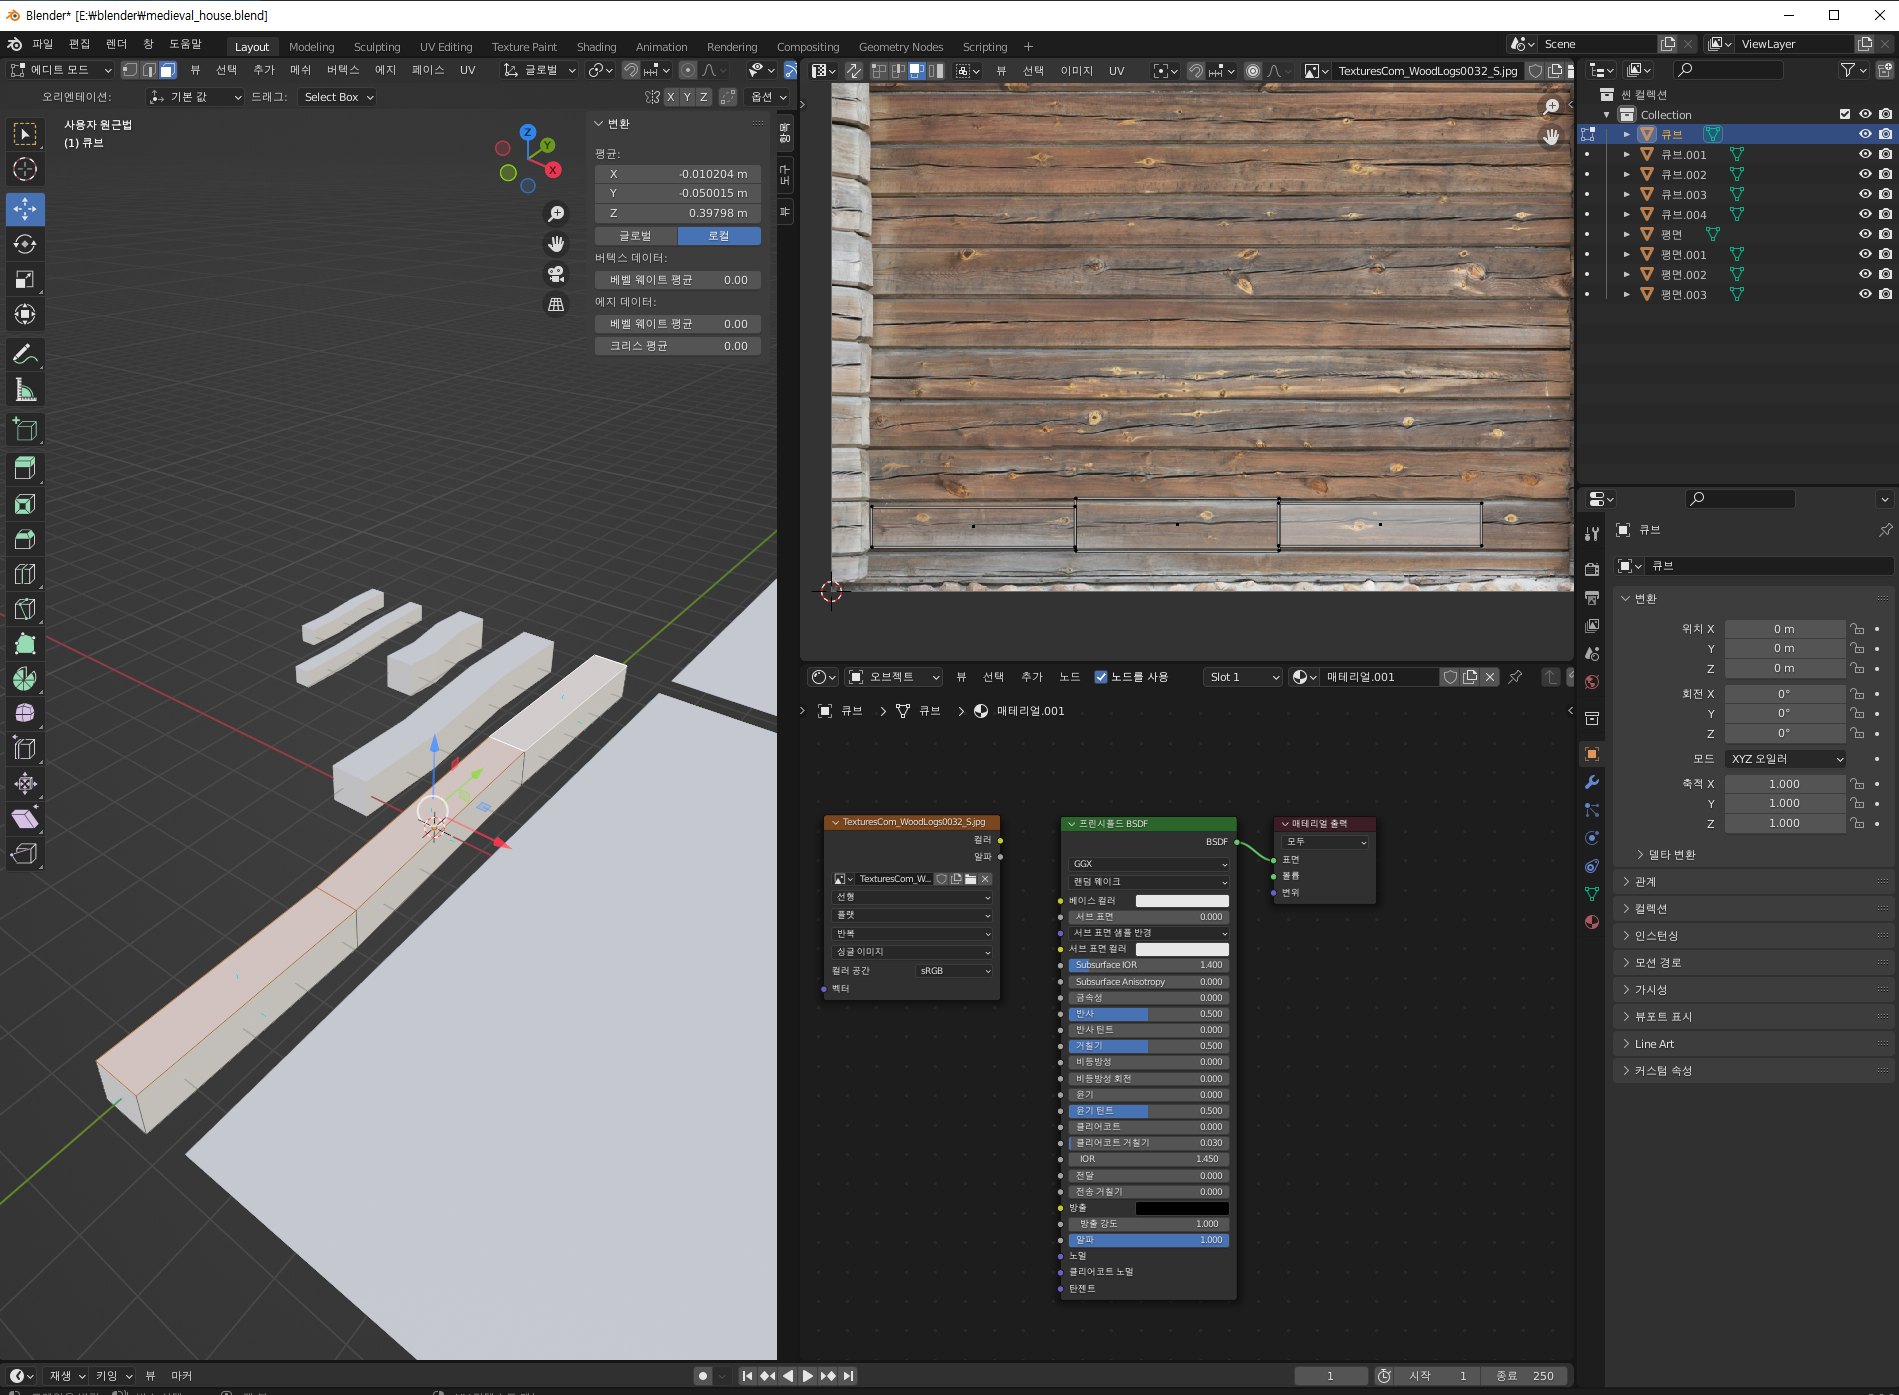1899x1395 pixels.
Task: Toggle eye icon for 큐브.004
Action: [1865, 214]
